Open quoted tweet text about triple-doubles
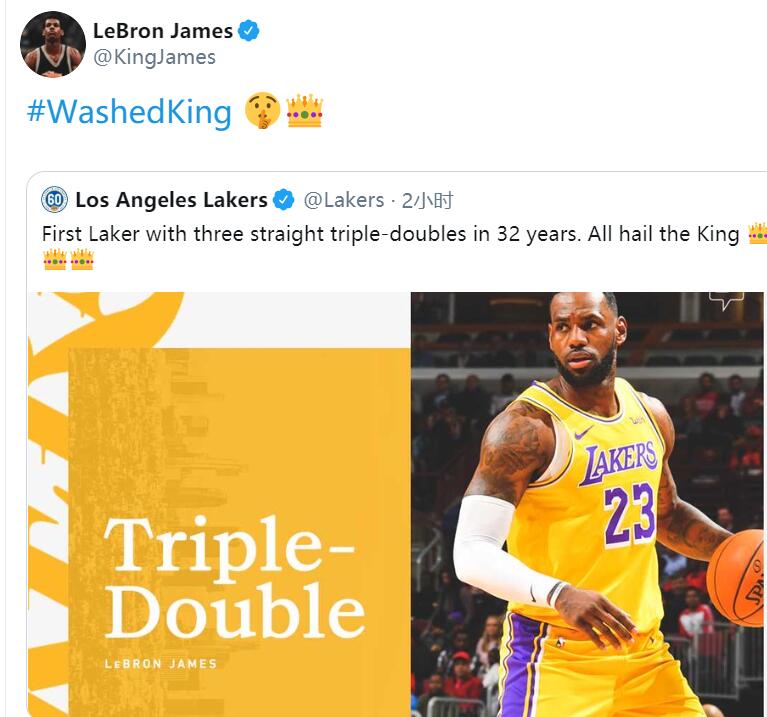The width and height of the screenshot is (767, 717). (x=390, y=234)
